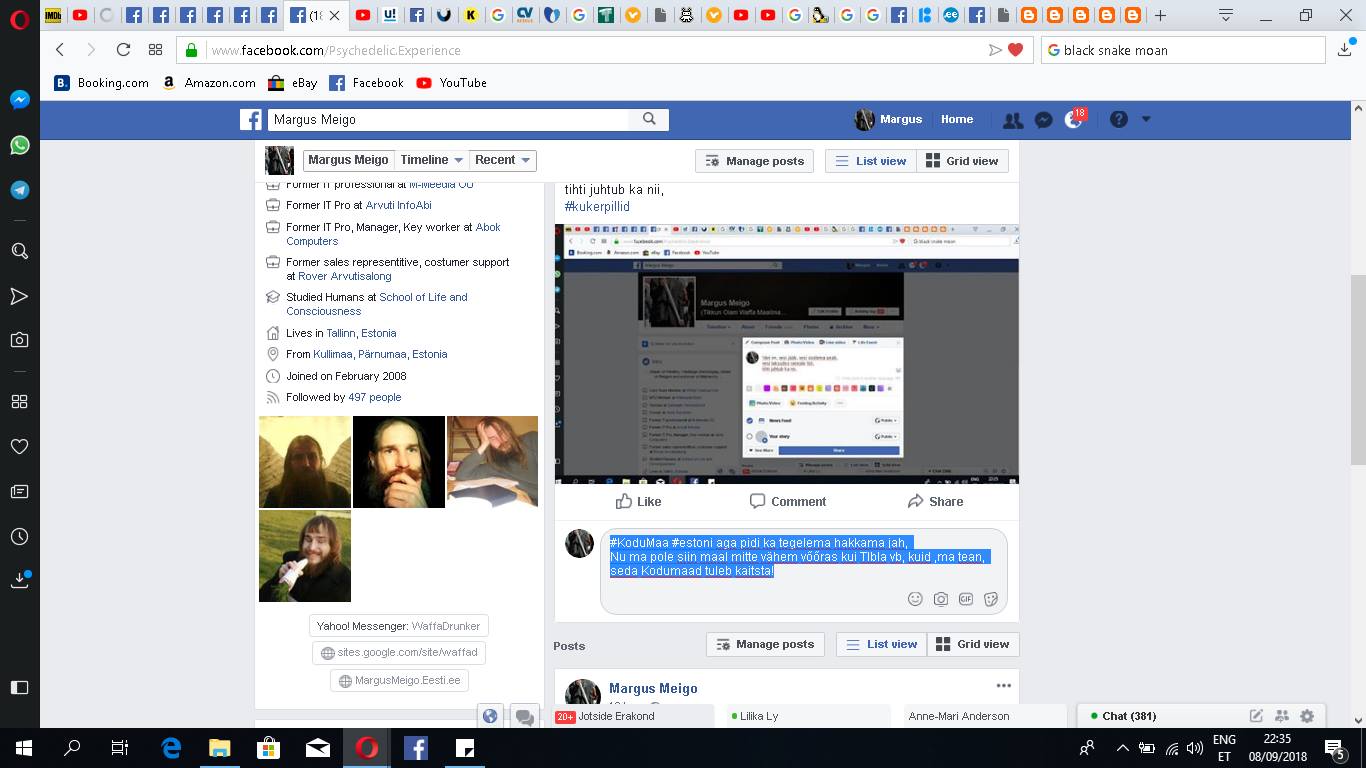The height and width of the screenshot is (768, 1366).
Task: Open the Recent dropdown menu
Action: pos(503,160)
